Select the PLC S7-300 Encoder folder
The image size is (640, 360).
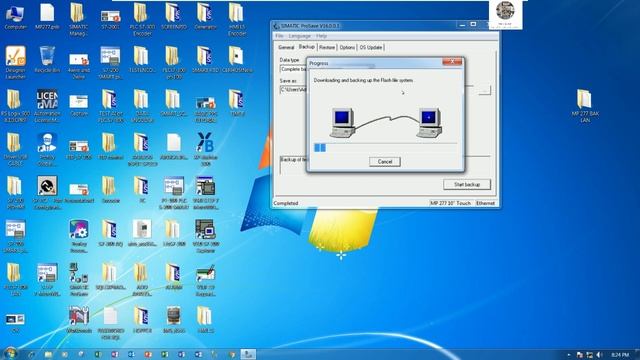(141, 20)
